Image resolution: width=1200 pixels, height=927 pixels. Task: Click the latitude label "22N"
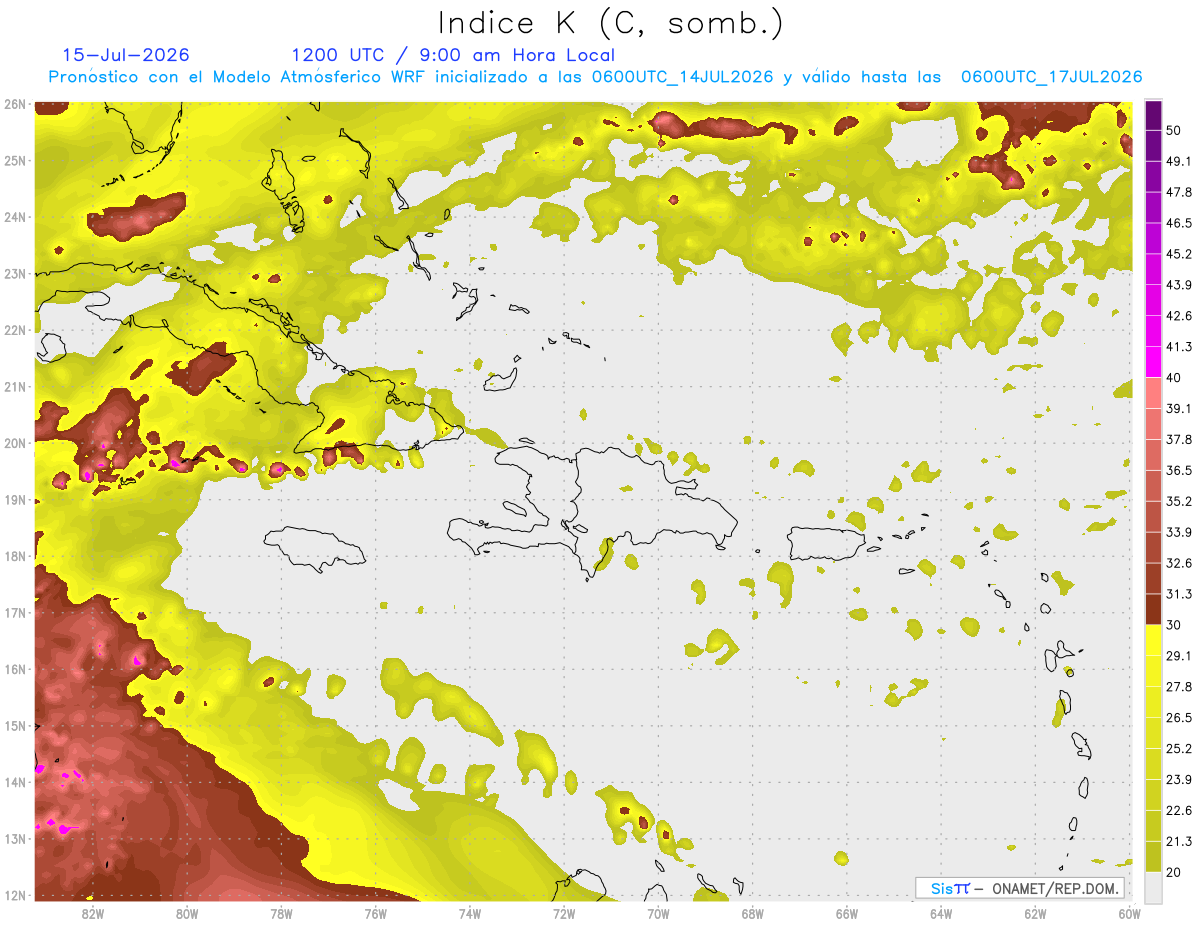[x=15, y=330]
